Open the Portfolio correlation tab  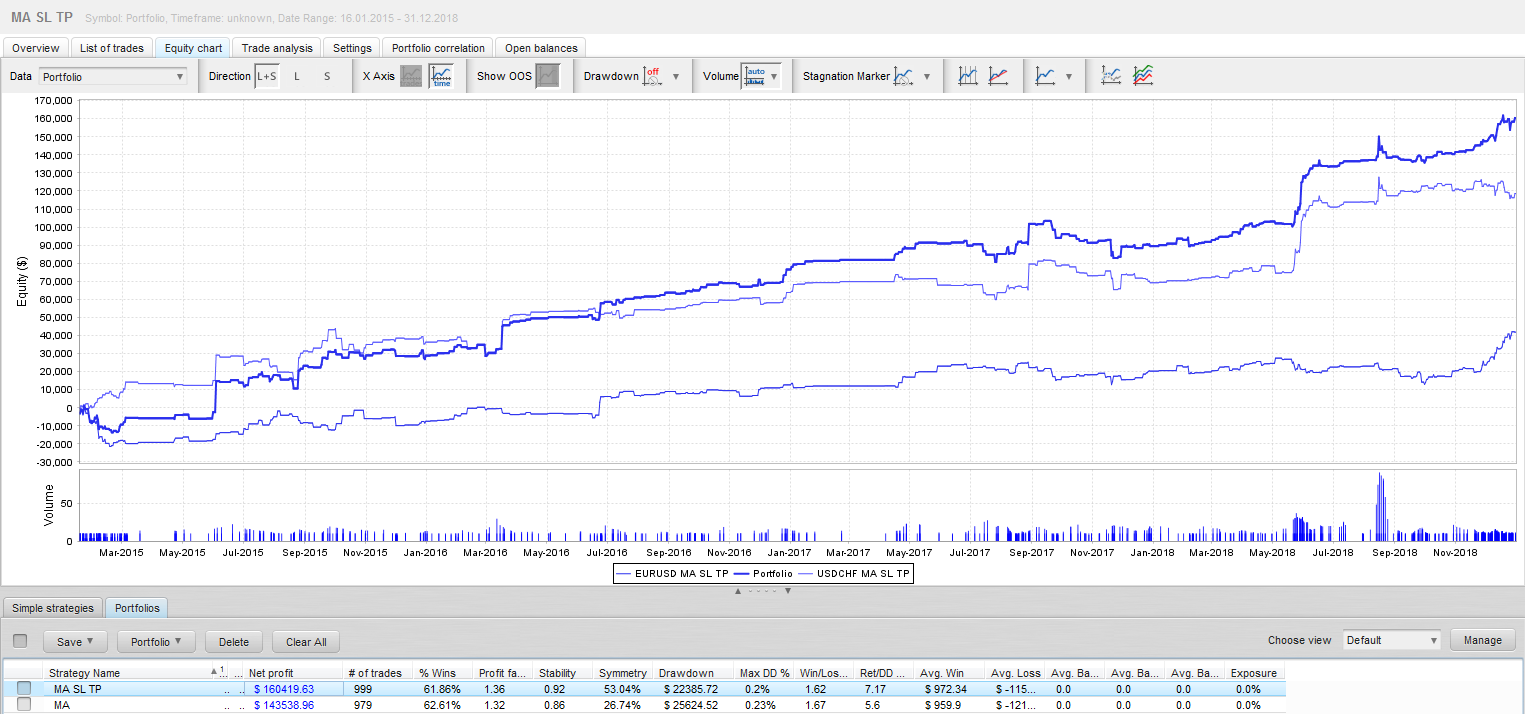(438, 48)
